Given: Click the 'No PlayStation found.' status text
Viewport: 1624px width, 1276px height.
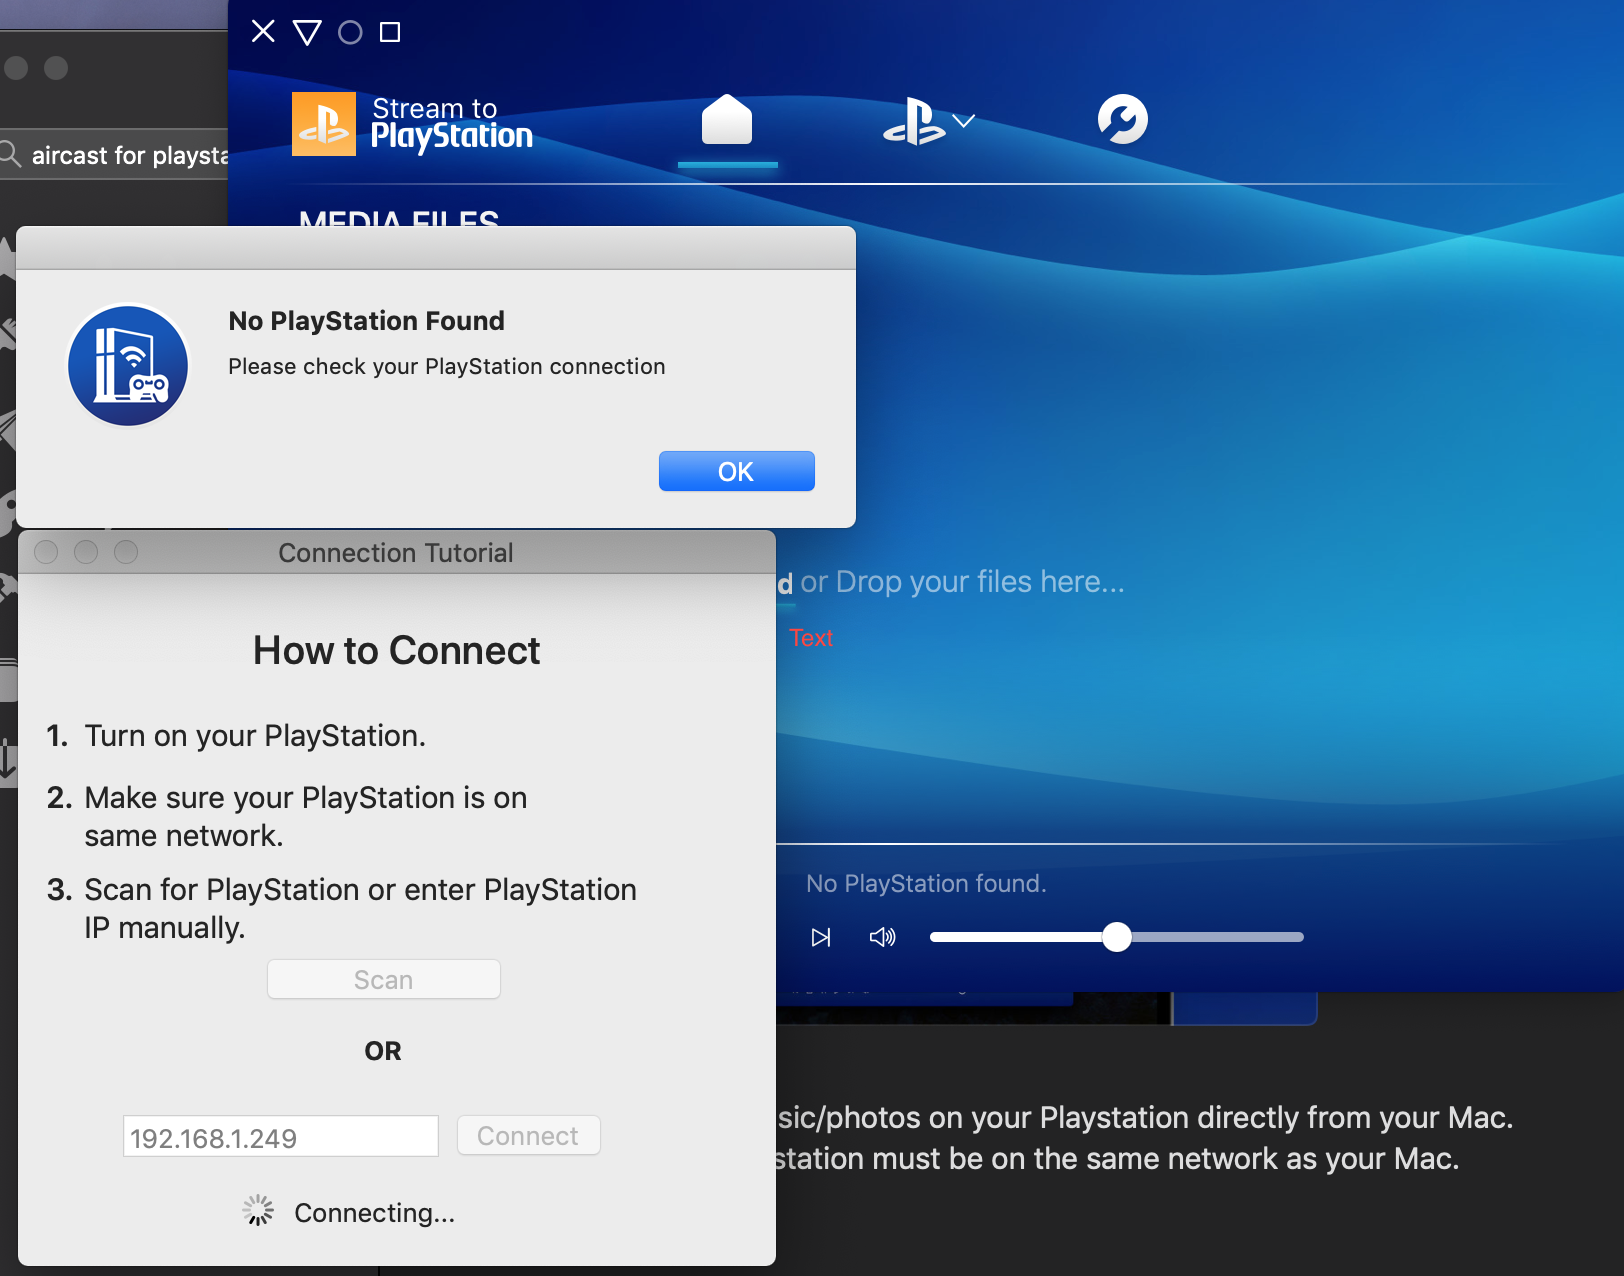Looking at the screenshot, I should pyautogui.click(x=926, y=884).
